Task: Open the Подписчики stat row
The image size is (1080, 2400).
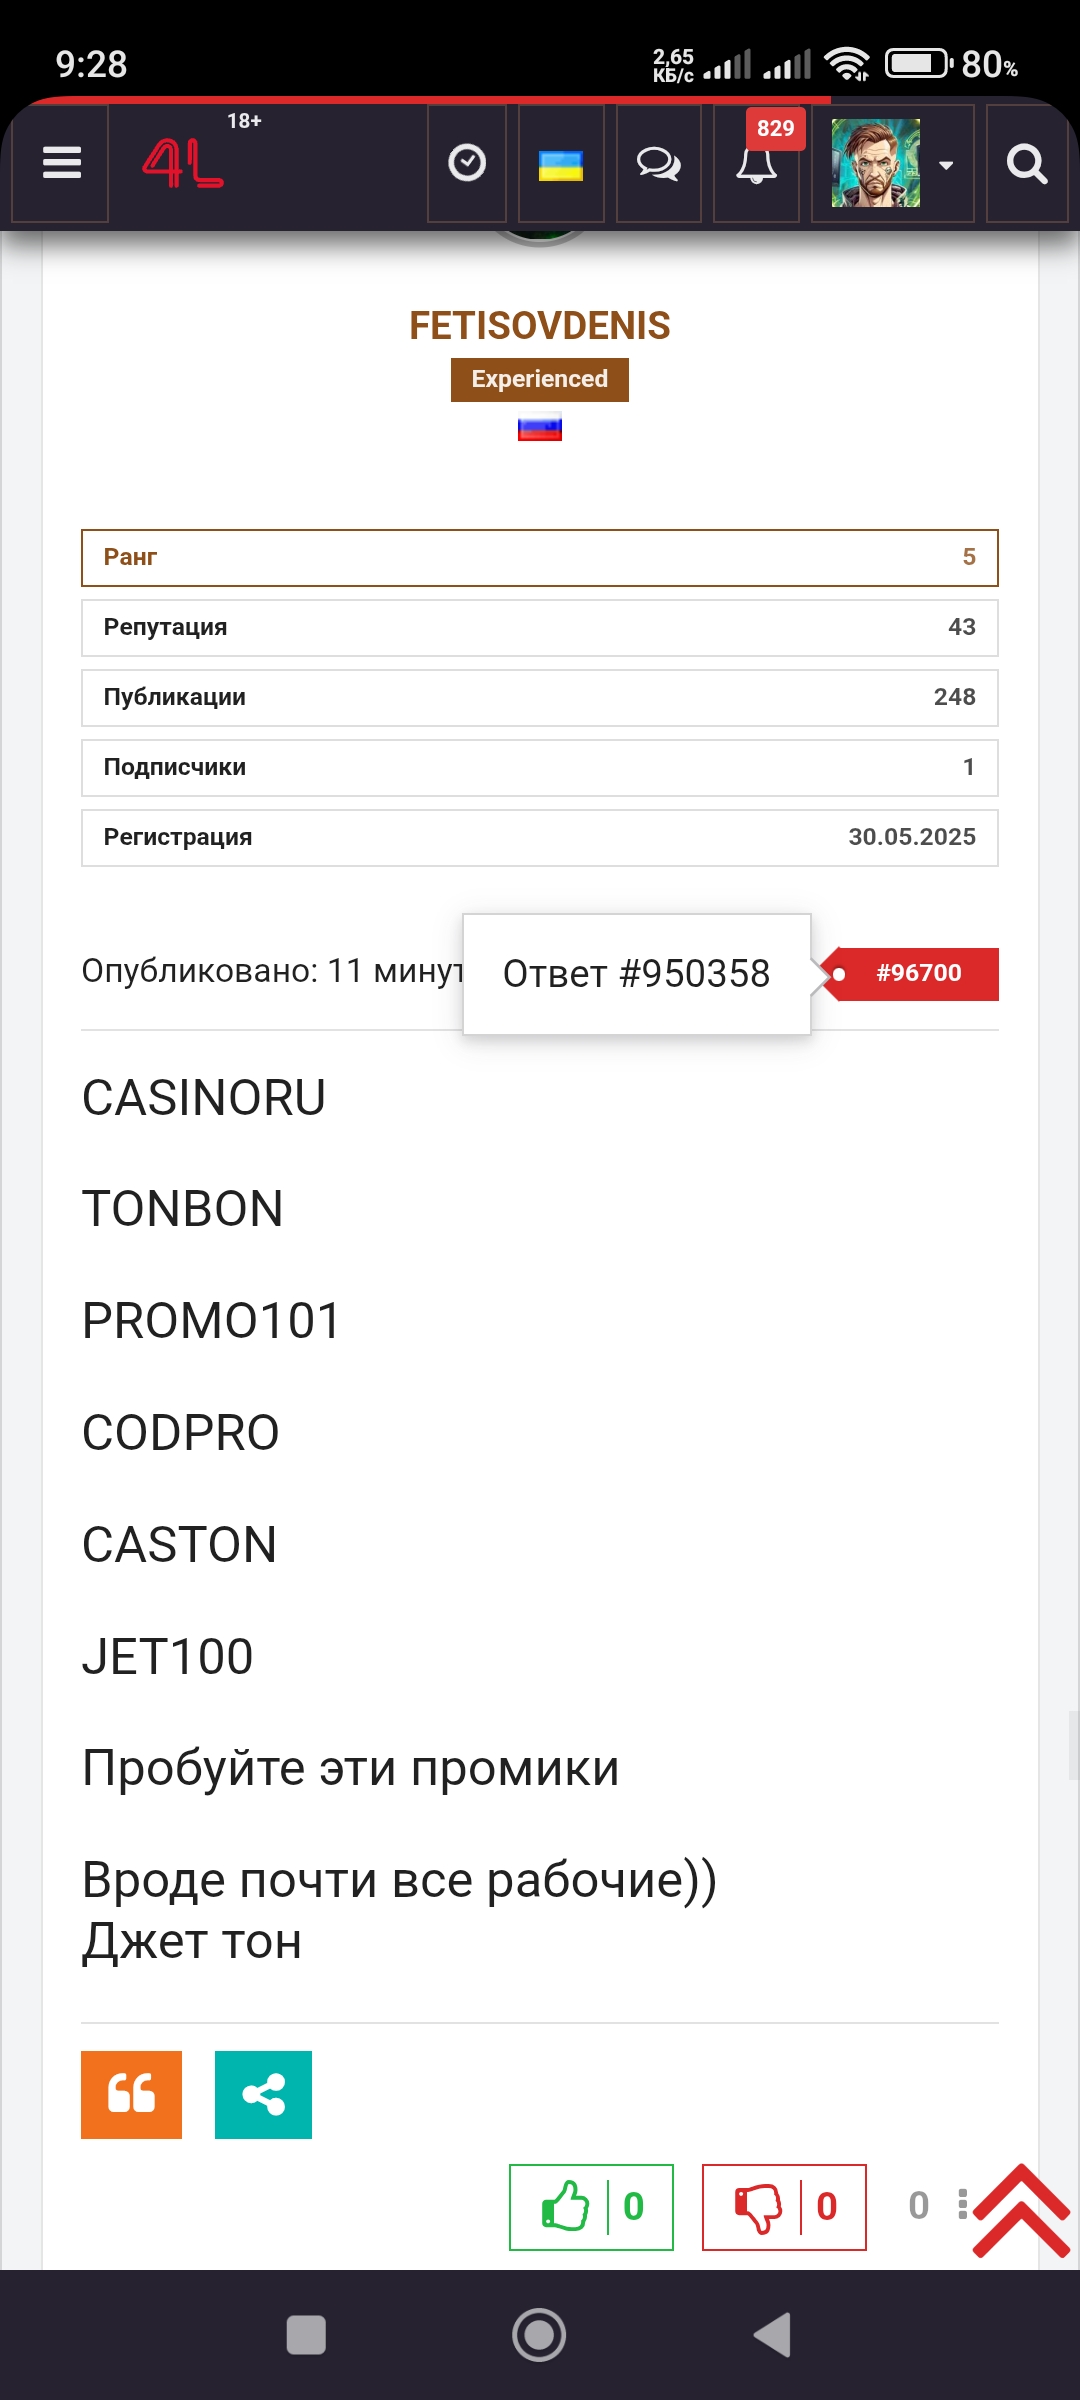Action: pyautogui.click(x=540, y=767)
